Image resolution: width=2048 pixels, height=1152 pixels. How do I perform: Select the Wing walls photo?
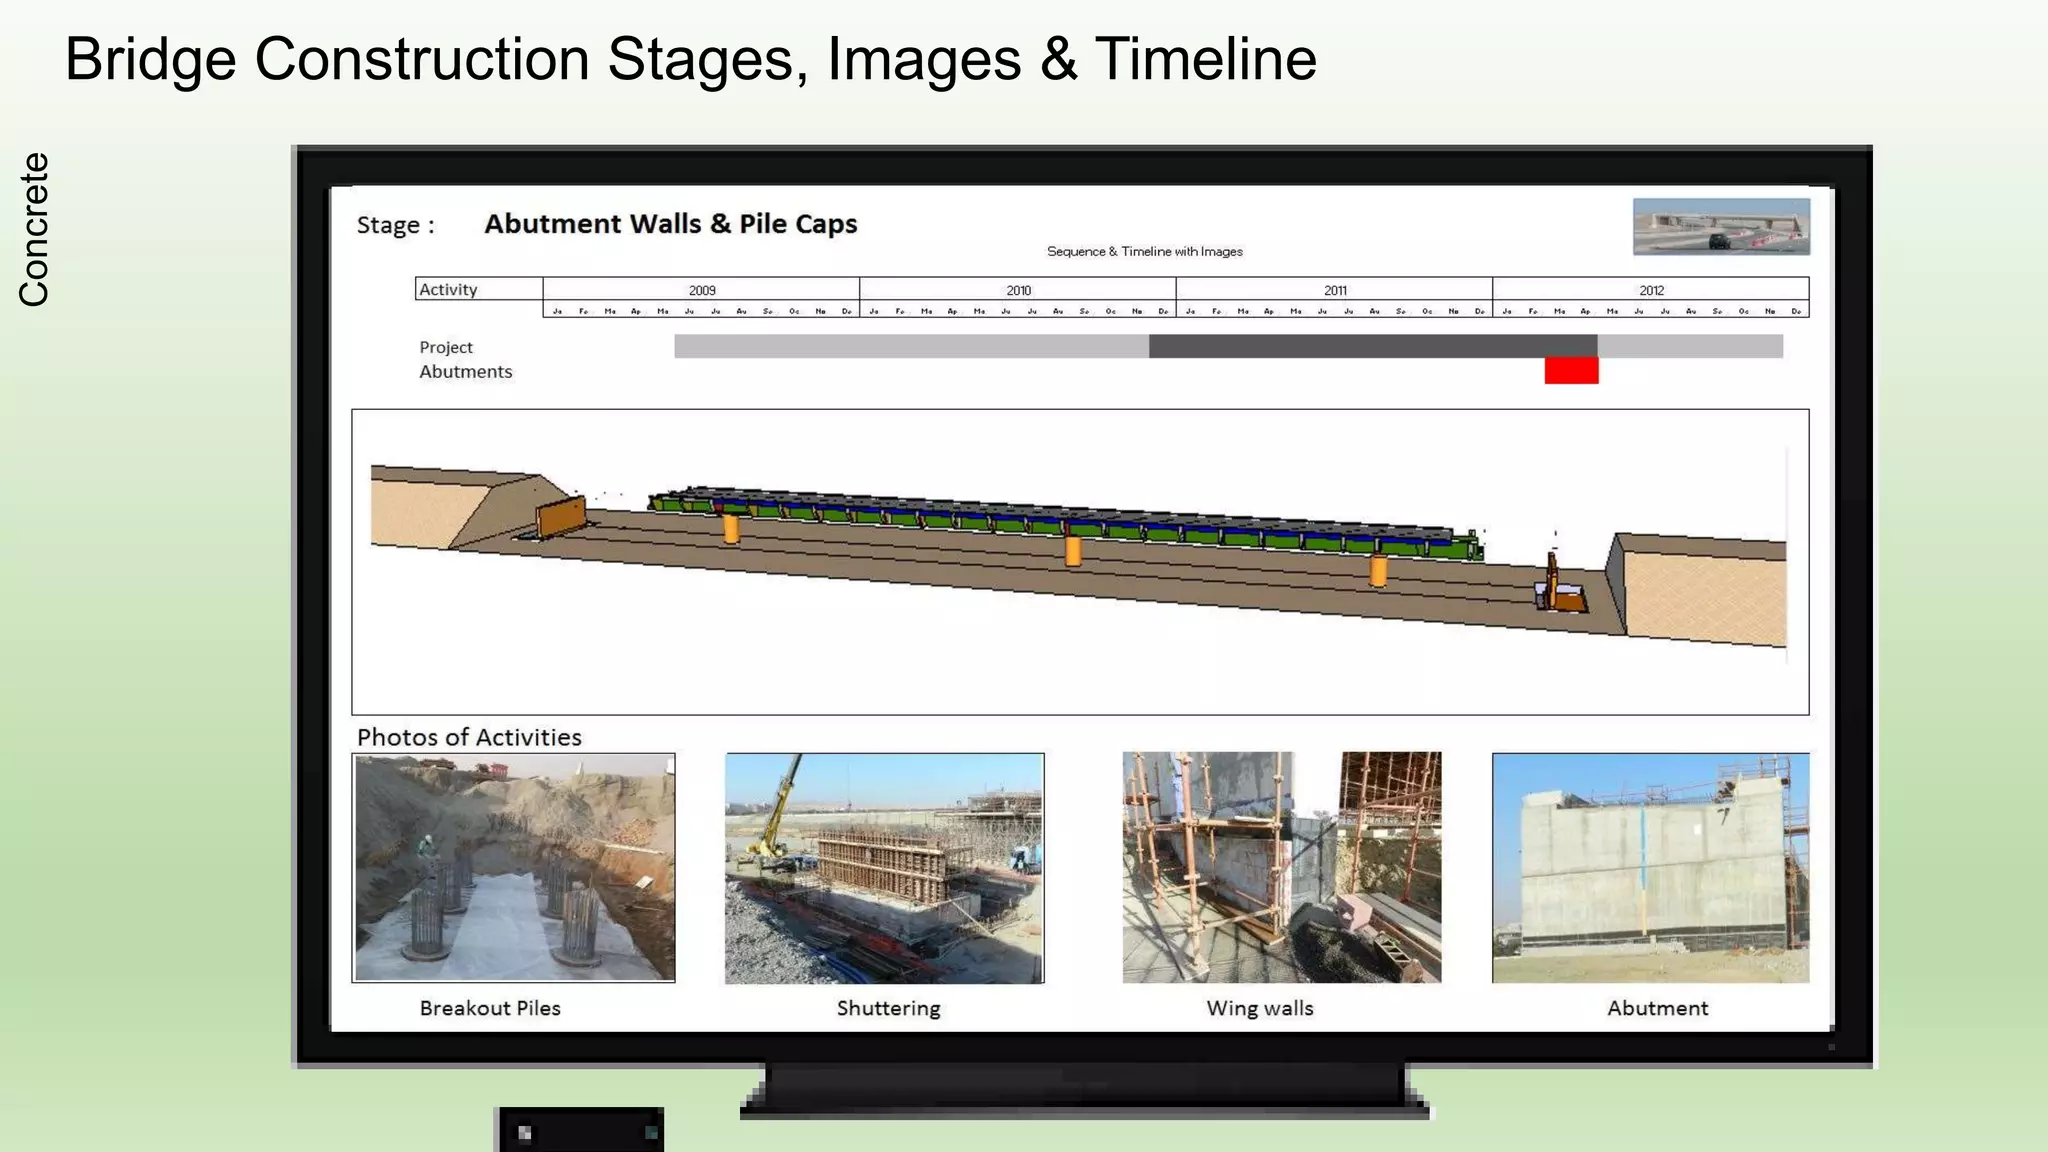click(1281, 867)
